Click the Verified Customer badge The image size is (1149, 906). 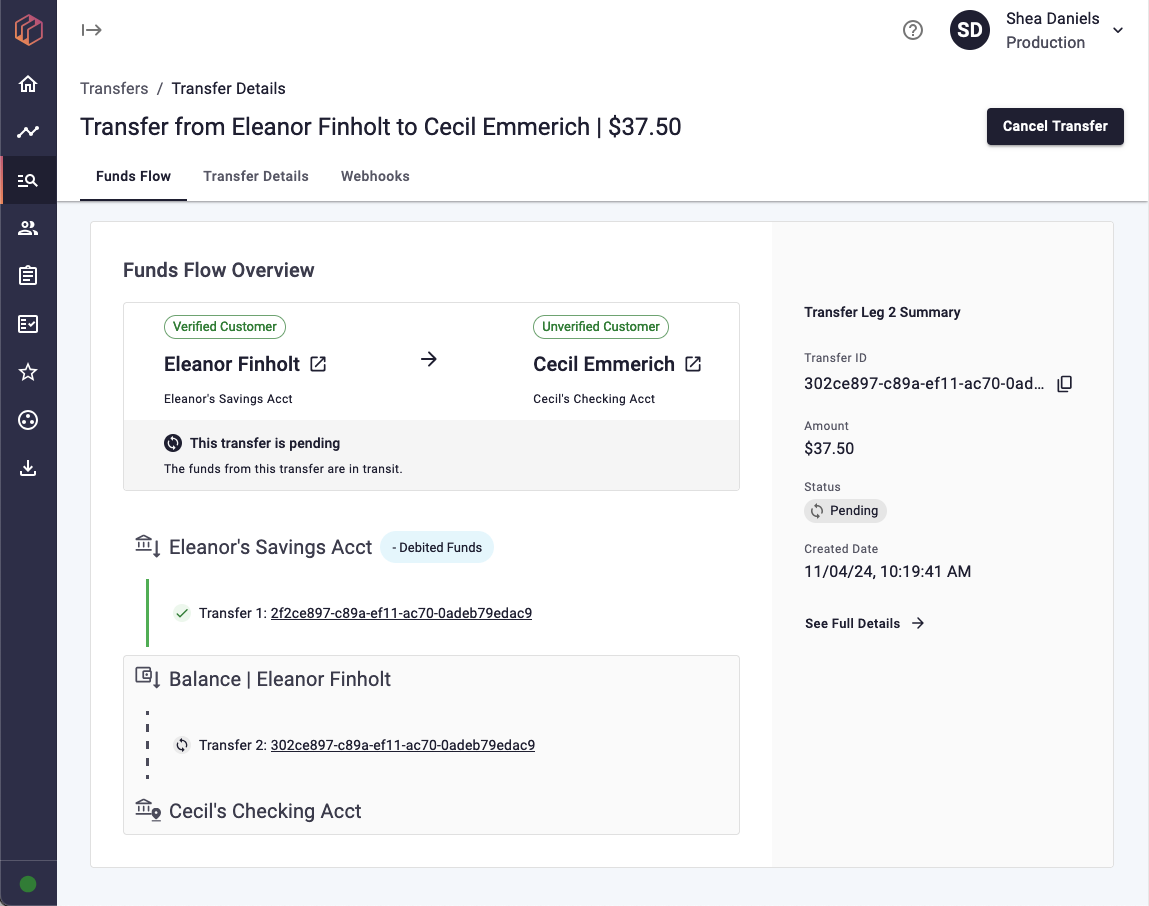pos(225,327)
